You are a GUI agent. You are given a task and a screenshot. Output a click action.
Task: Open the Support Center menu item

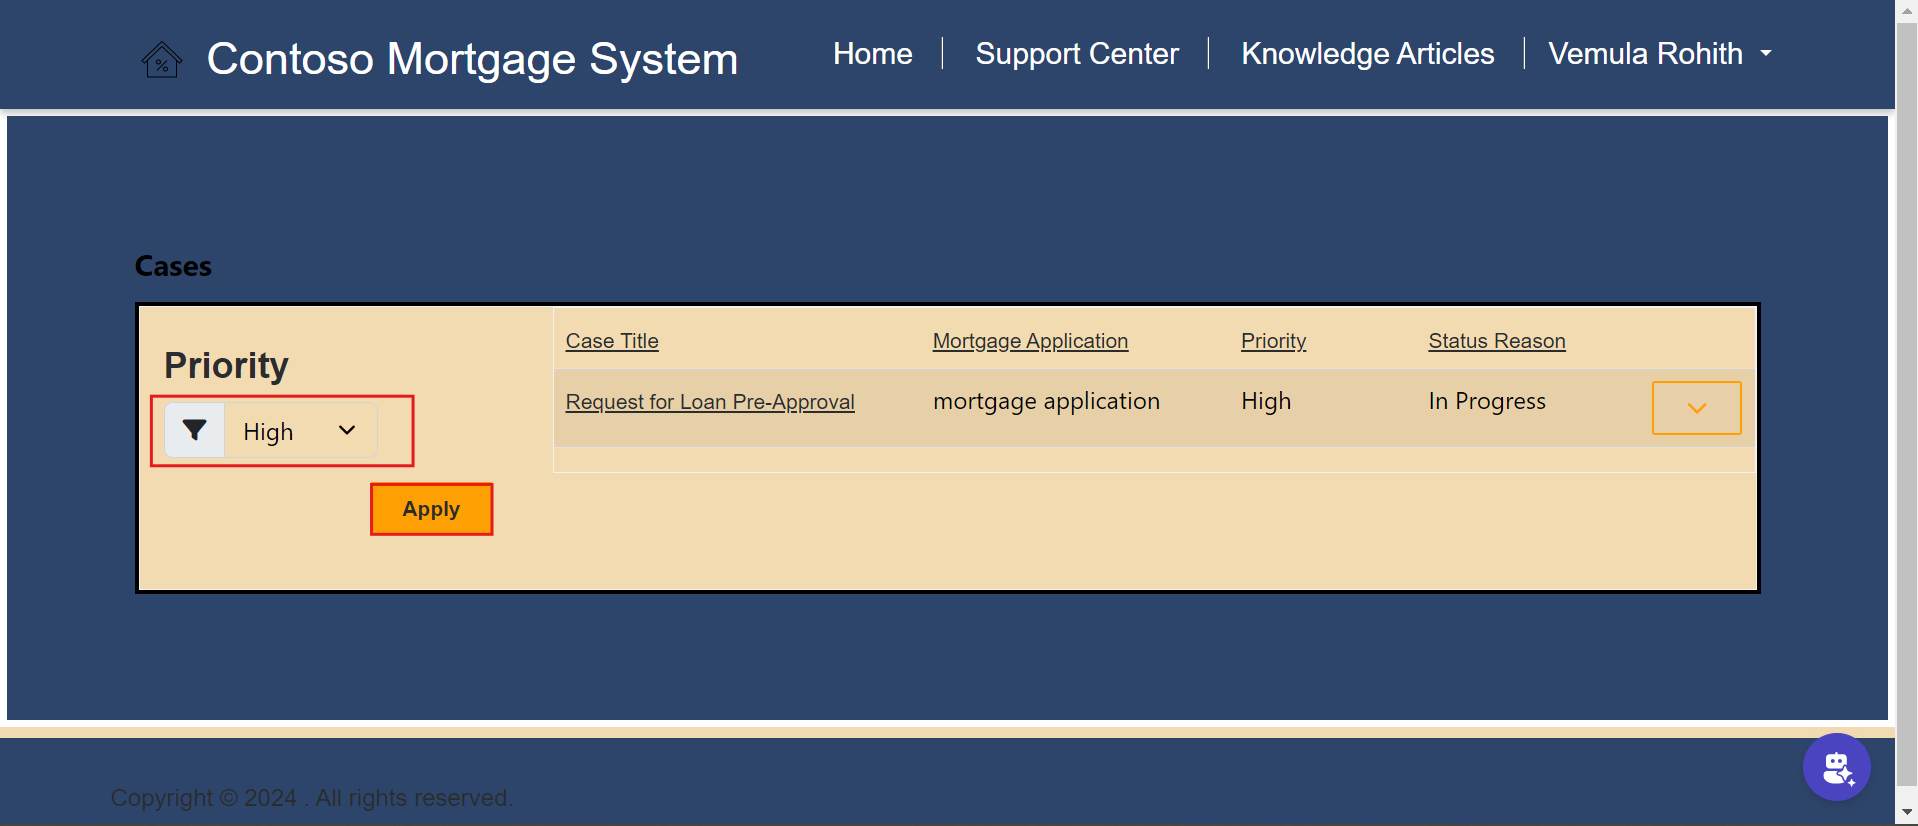pyautogui.click(x=1076, y=54)
